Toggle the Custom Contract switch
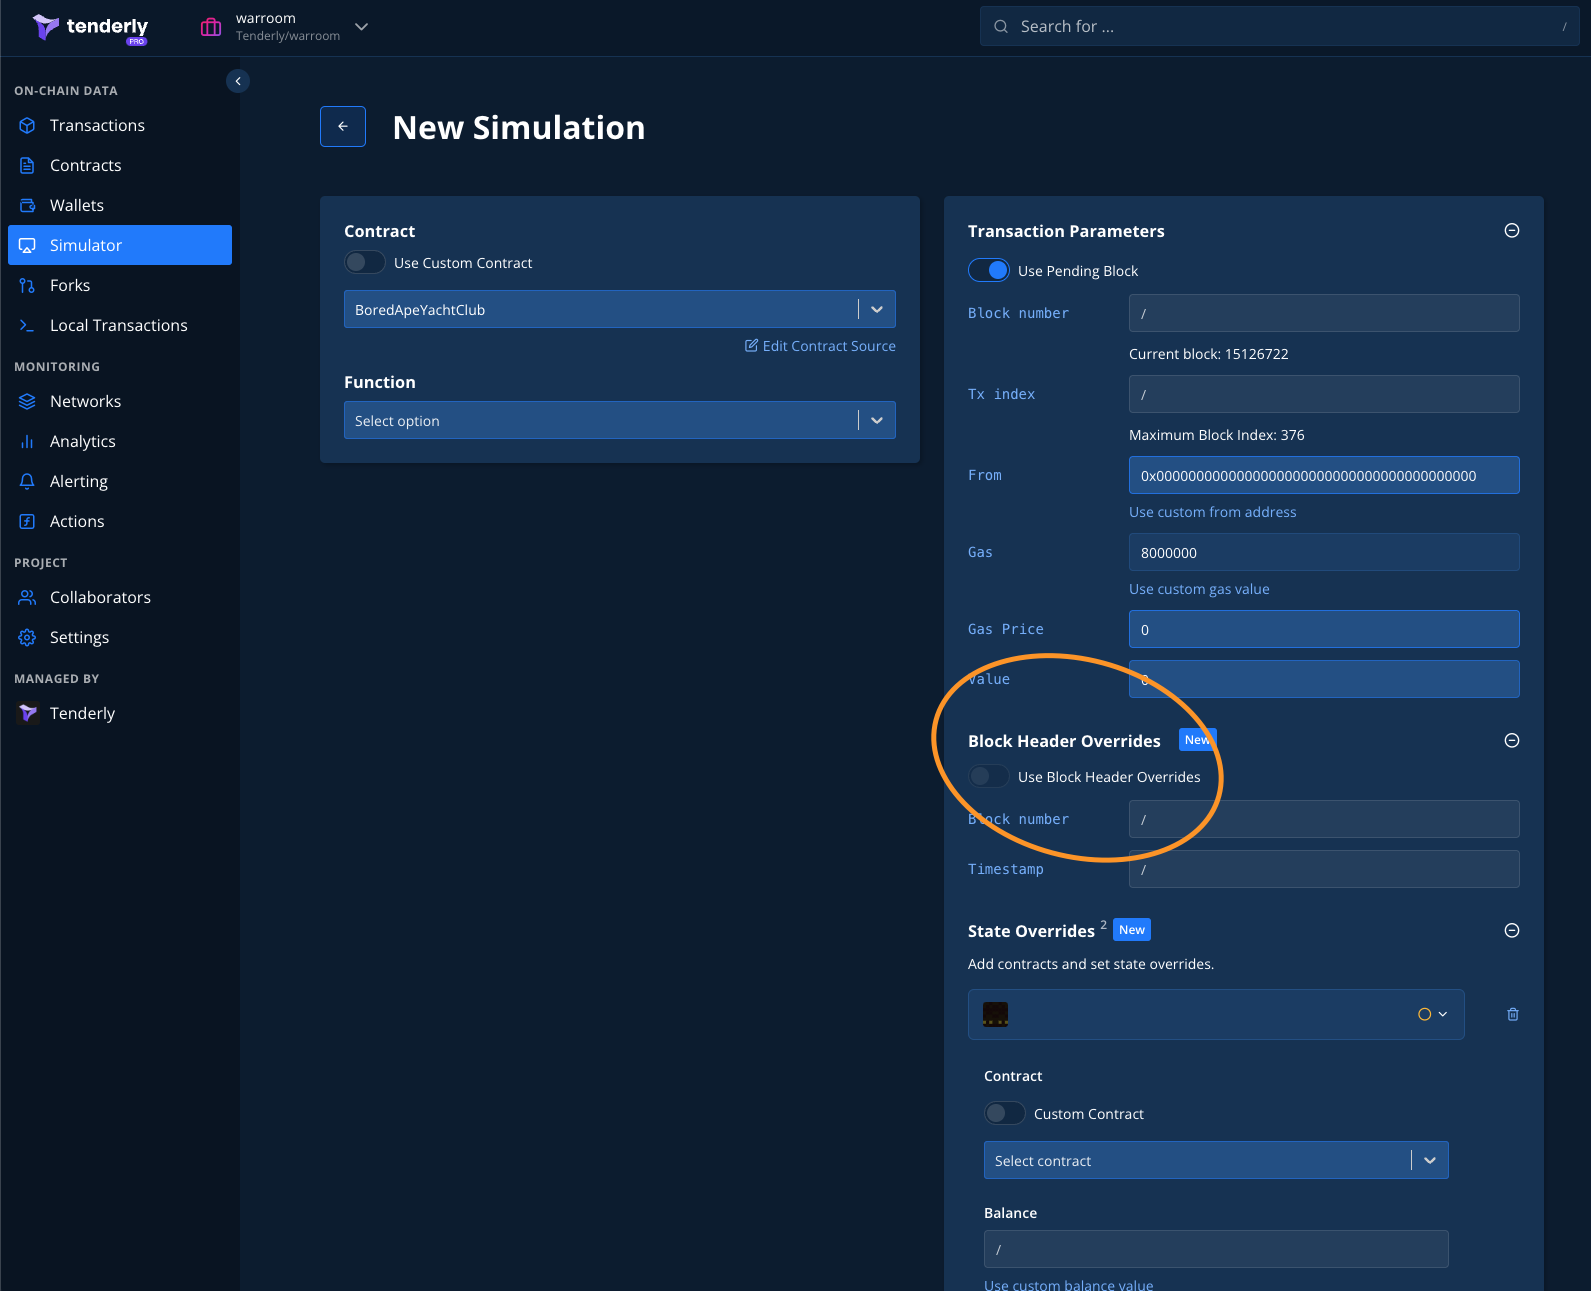The height and width of the screenshot is (1291, 1591). pyautogui.click(x=1005, y=1113)
